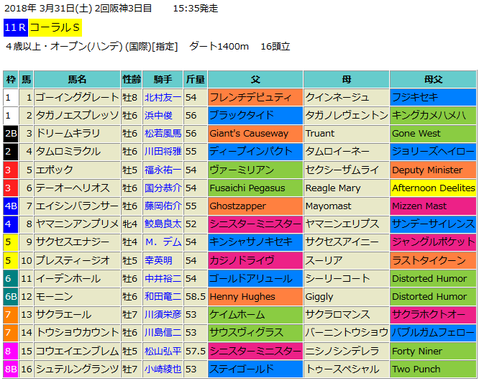Click sire cell Ghostzapper
This screenshot has height=381, width=479.
coord(255,206)
